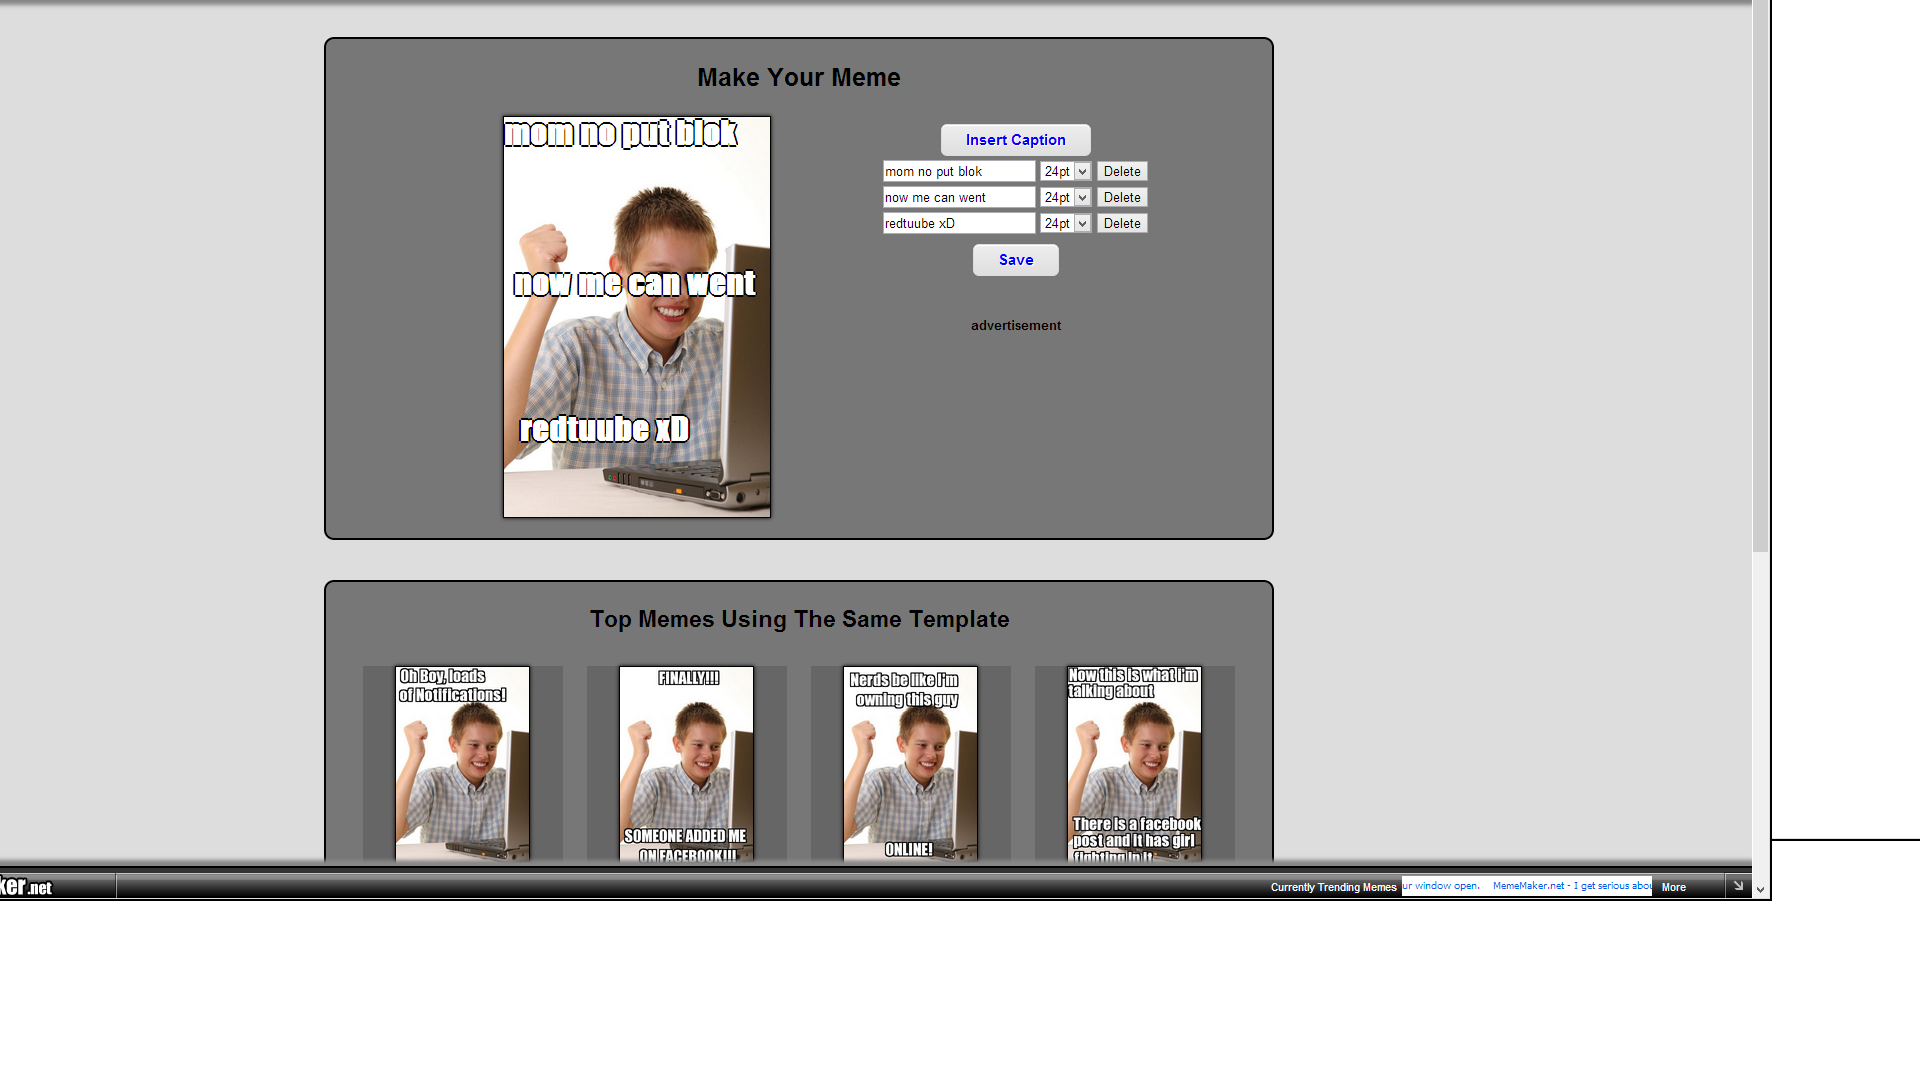Select 'now me can went' caption on meme image
Screen dimensions: 1920x1080
coord(635,284)
